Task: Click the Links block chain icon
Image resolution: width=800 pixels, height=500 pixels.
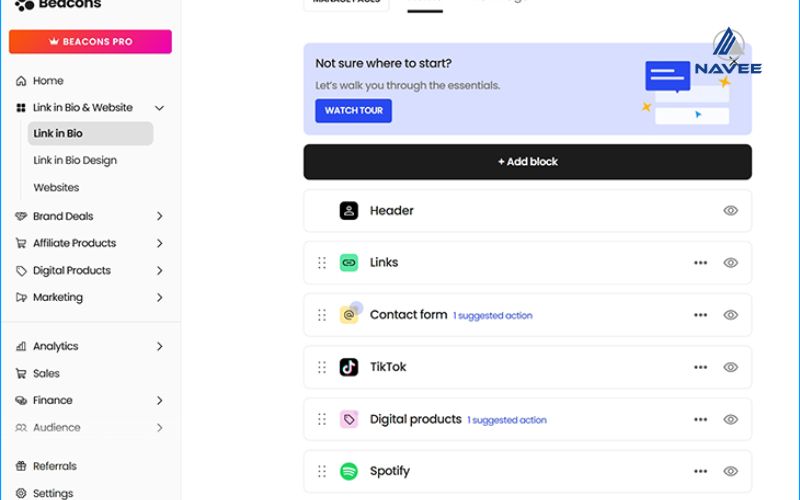Action: 348,263
